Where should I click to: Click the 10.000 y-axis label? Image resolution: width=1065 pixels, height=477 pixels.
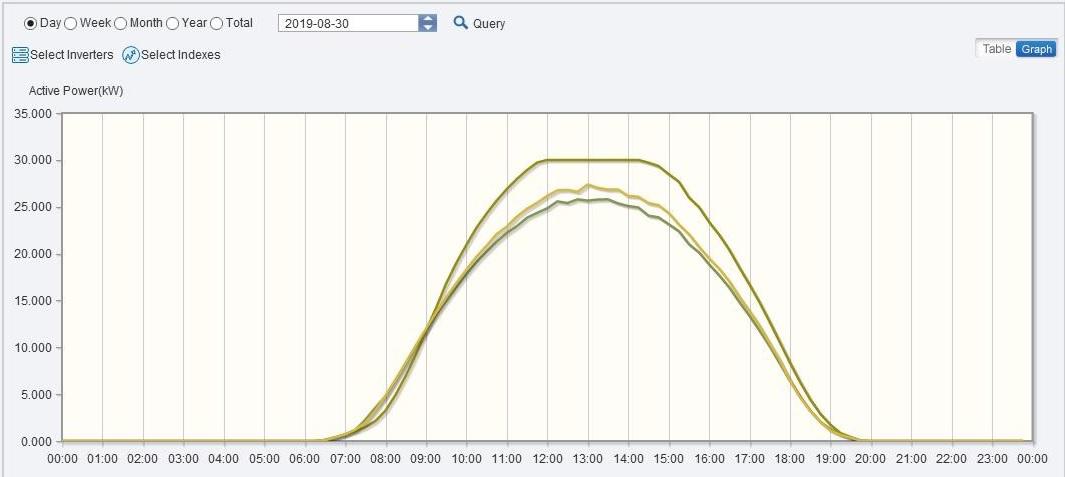click(33, 348)
